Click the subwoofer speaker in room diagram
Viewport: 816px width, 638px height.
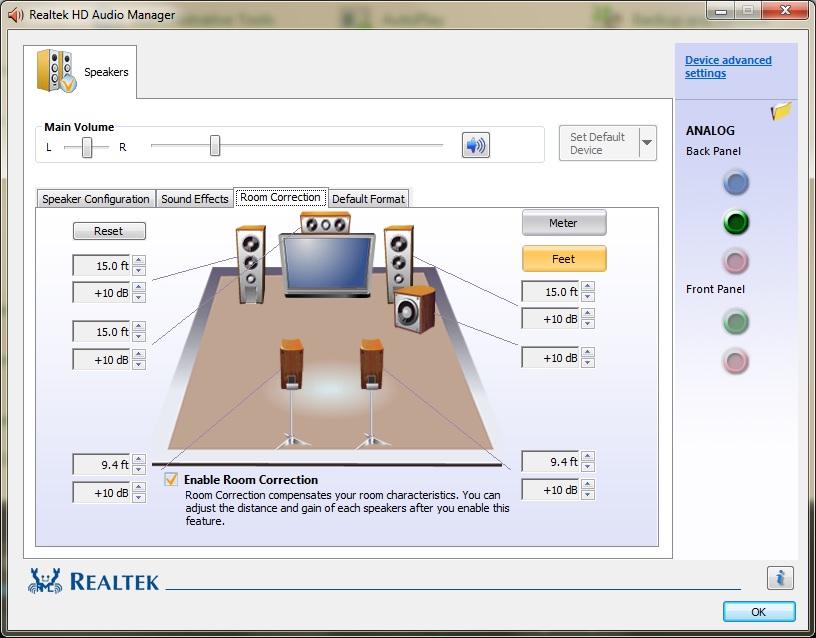pos(414,310)
